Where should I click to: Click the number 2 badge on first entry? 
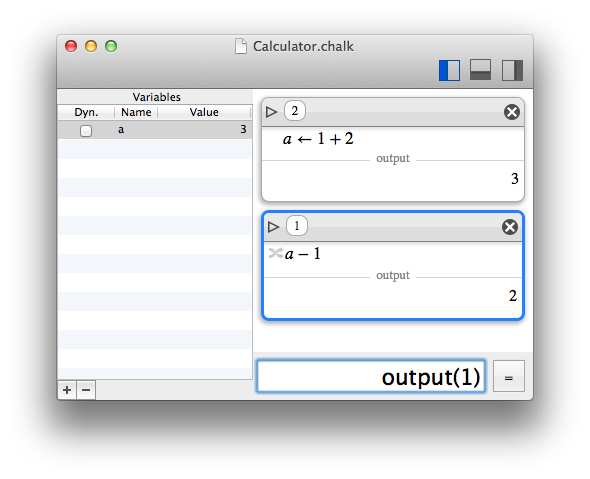295,111
